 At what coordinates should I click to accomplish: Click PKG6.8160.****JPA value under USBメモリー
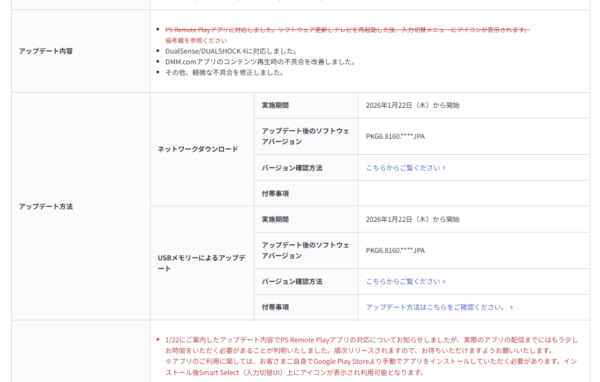(395, 250)
